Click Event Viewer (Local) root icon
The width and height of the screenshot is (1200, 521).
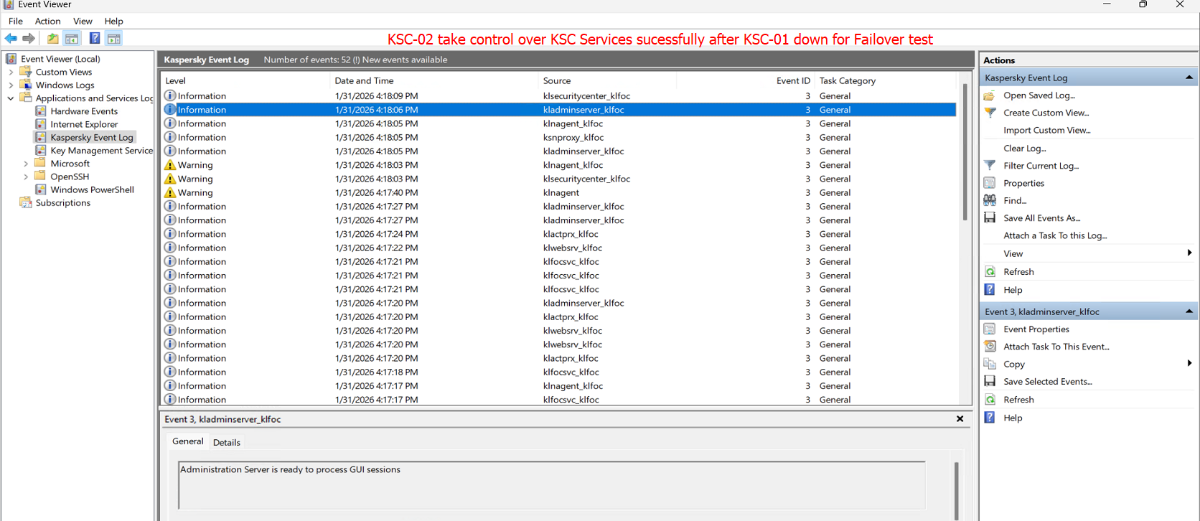[x=11, y=59]
